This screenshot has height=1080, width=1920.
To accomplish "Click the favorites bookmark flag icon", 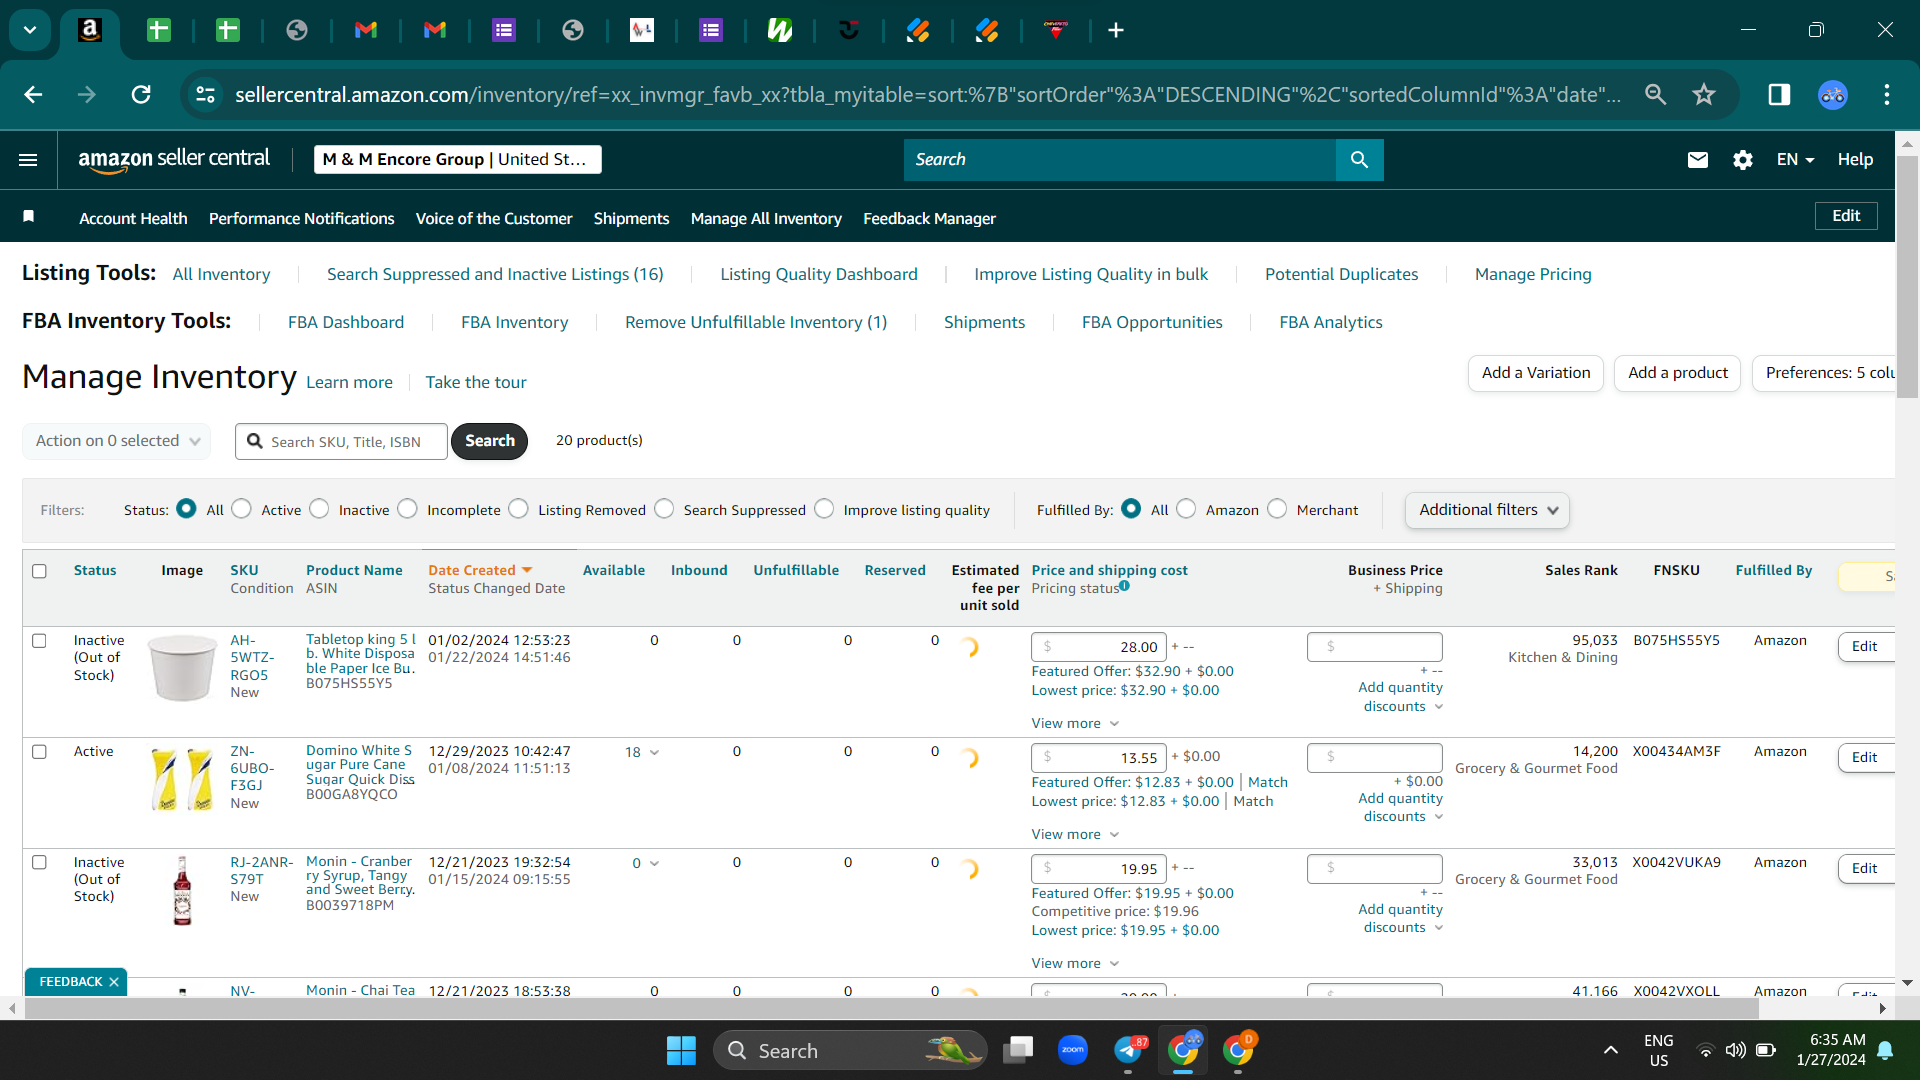I will point(29,216).
